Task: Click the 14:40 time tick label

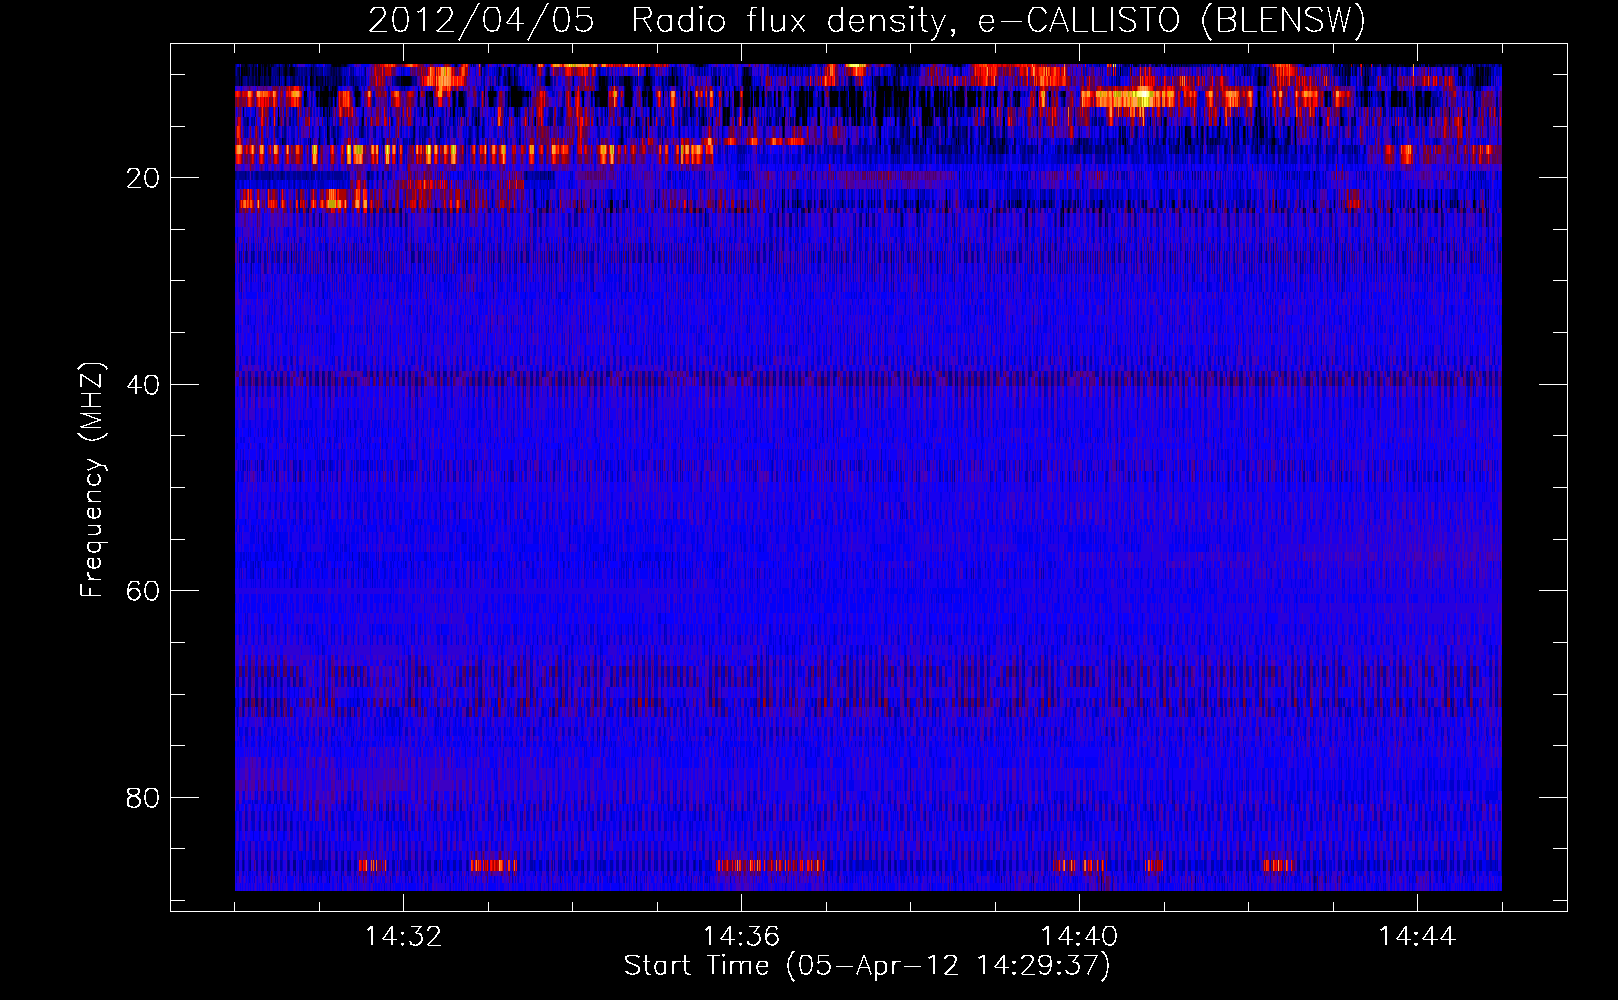Action: click(x=1079, y=937)
